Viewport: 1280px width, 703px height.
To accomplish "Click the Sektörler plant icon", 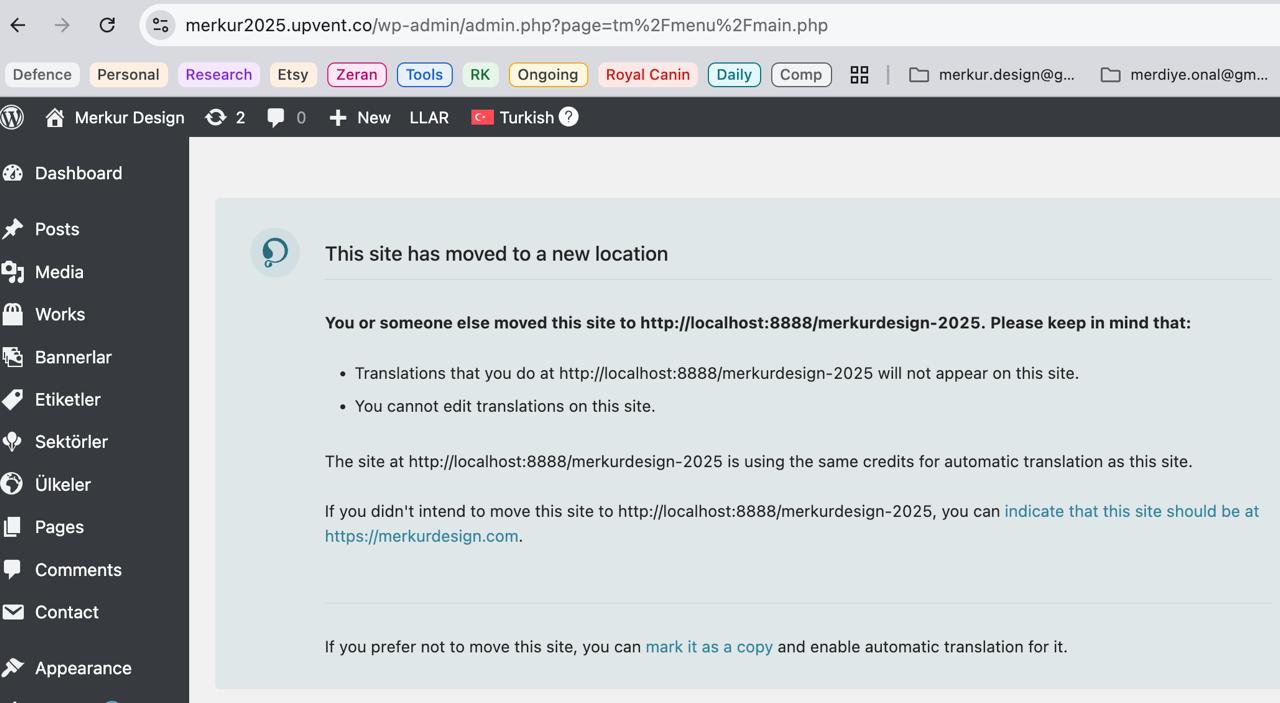I will click(13, 442).
